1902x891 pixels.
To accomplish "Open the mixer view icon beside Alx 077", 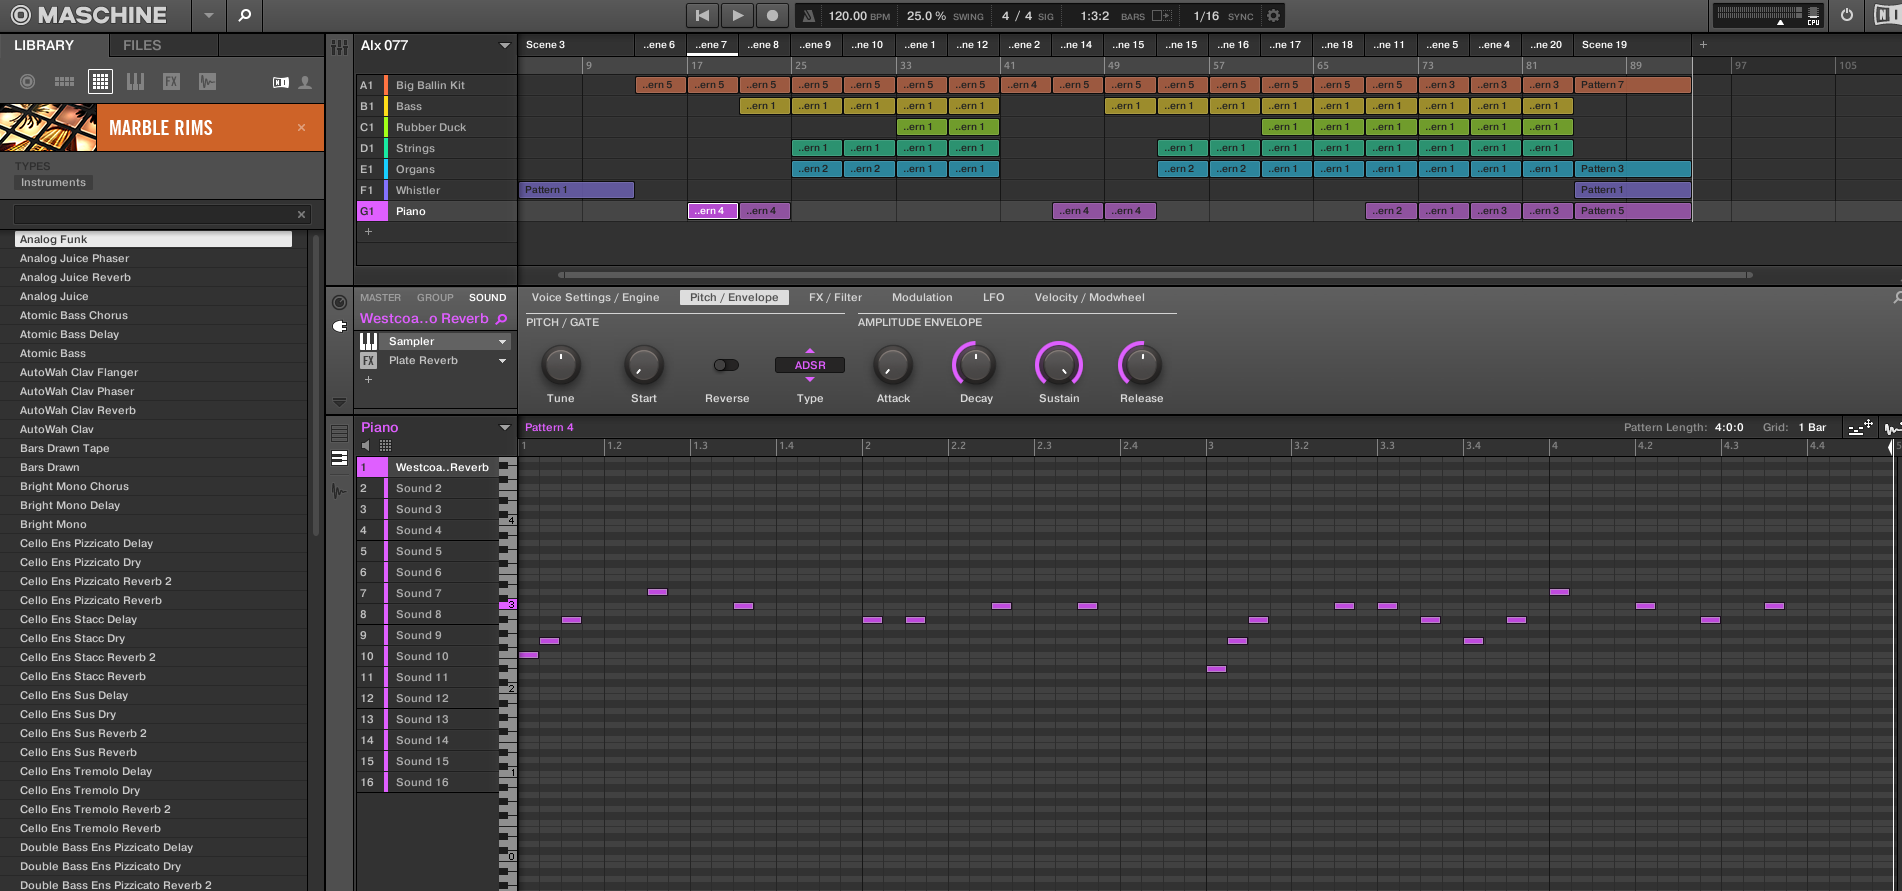I will (x=339, y=47).
